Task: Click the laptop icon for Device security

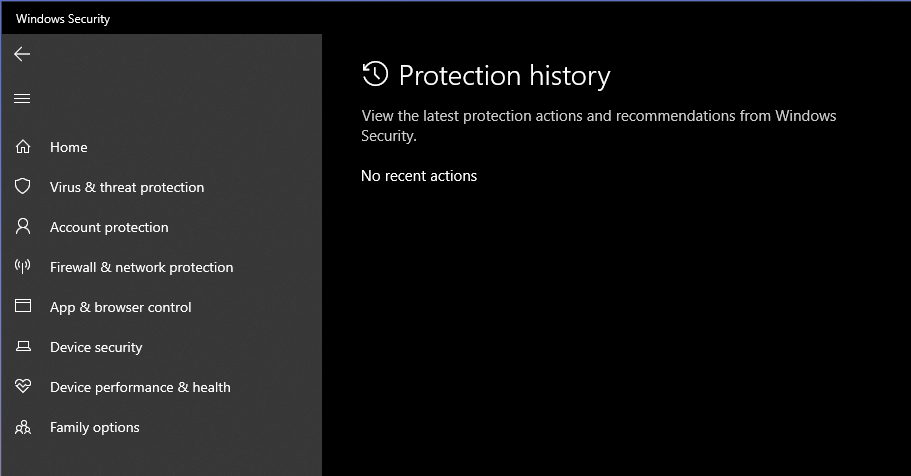Action: tap(22, 347)
